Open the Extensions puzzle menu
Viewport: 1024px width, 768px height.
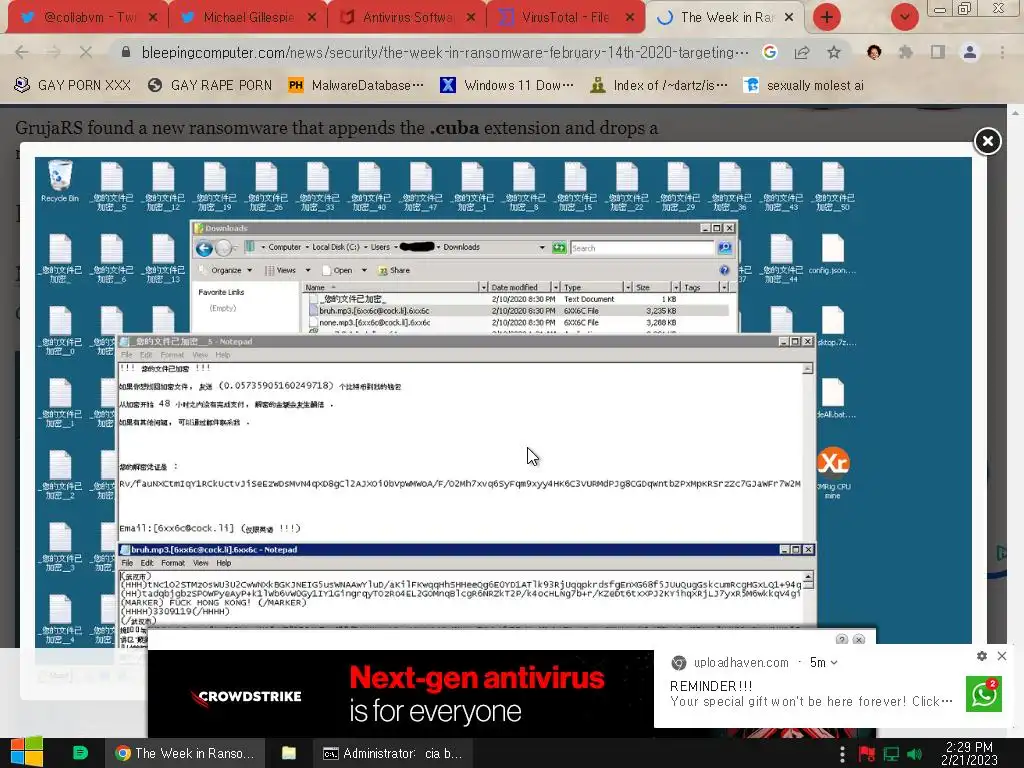pyautogui.click(x=906, y=52)
